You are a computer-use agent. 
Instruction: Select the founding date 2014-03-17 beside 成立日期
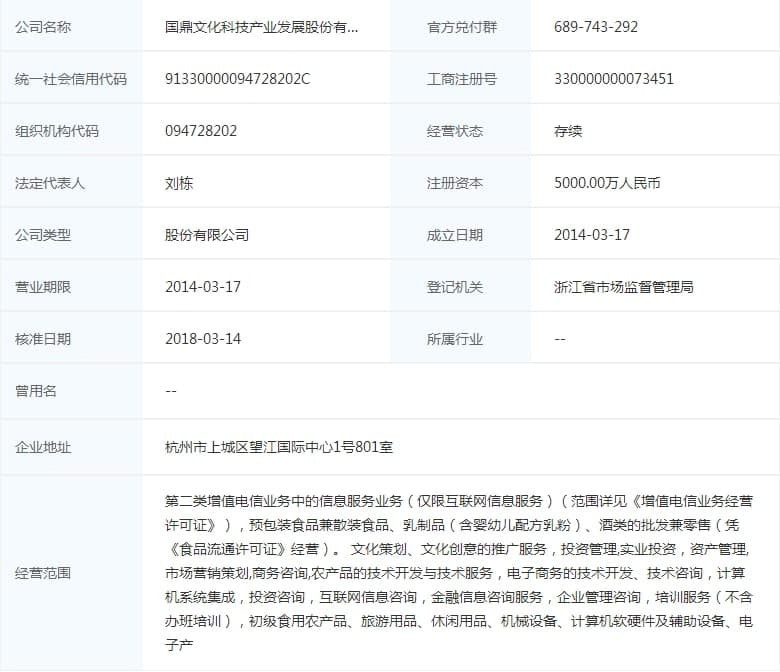(x=592, y=235)
